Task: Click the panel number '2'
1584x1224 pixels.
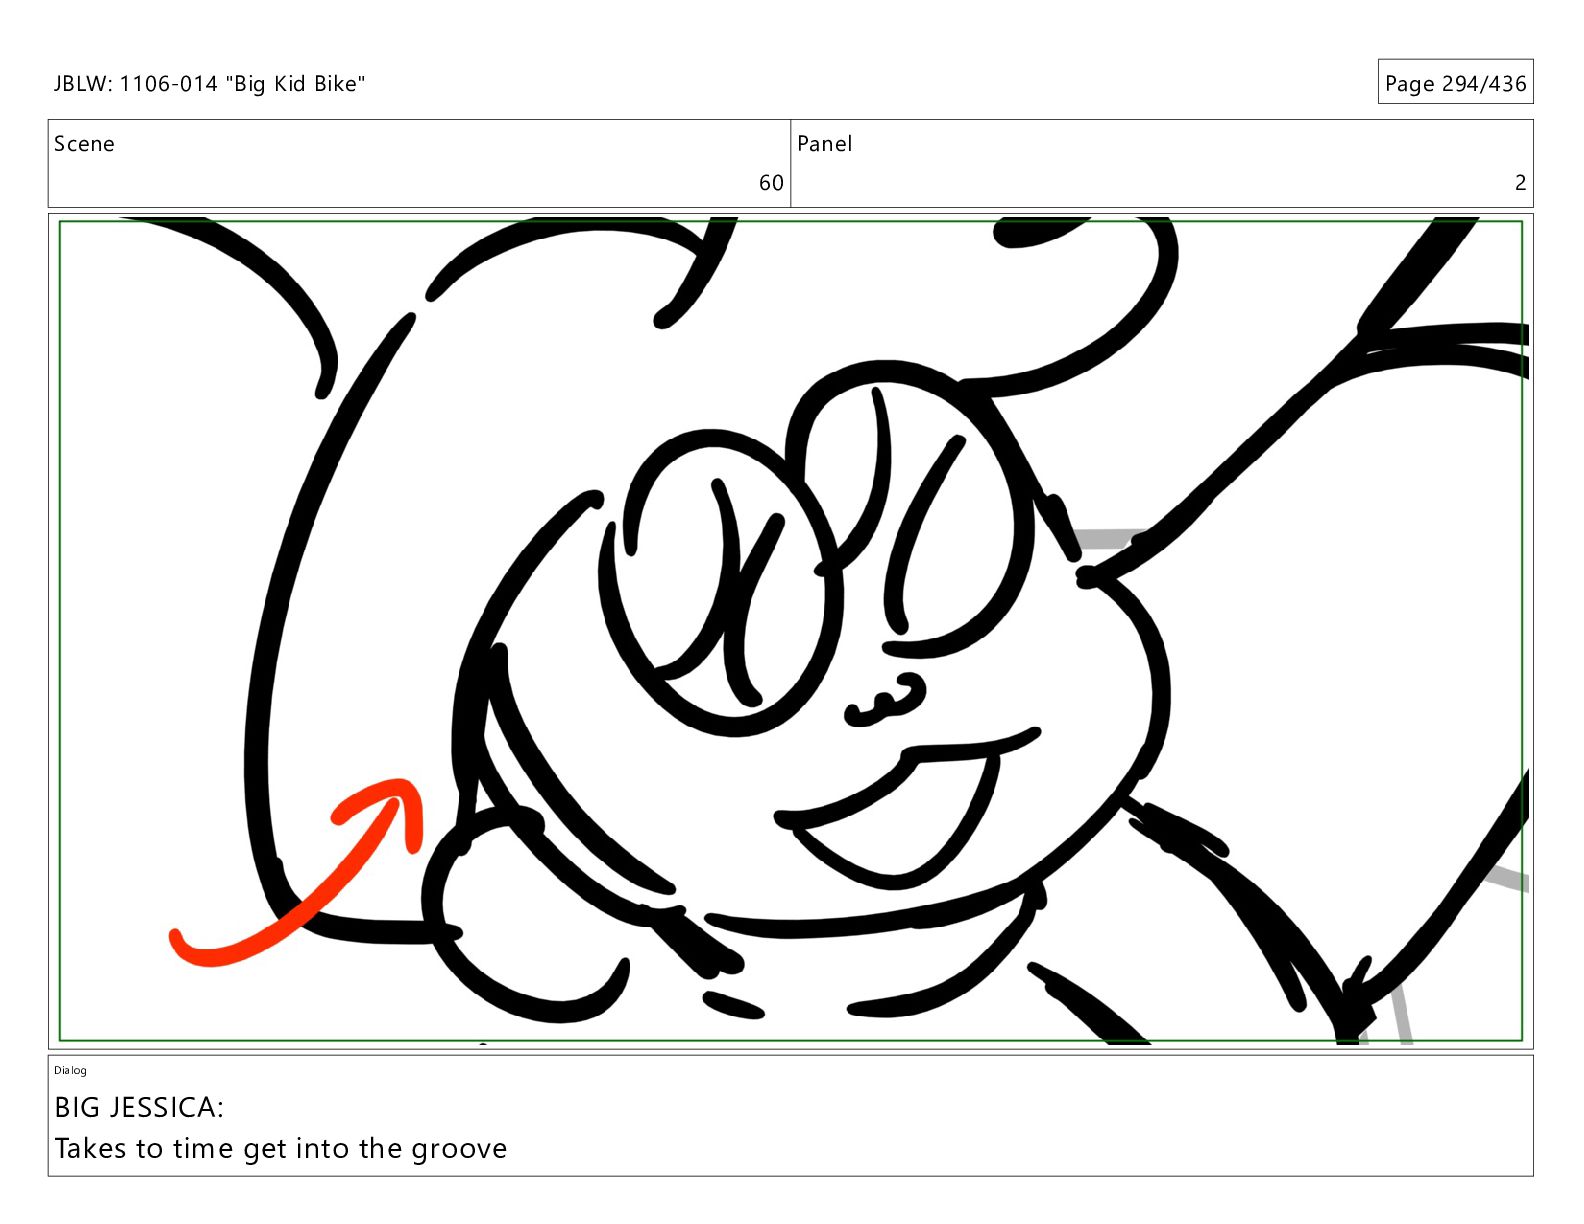Action: click(1520, 183)
